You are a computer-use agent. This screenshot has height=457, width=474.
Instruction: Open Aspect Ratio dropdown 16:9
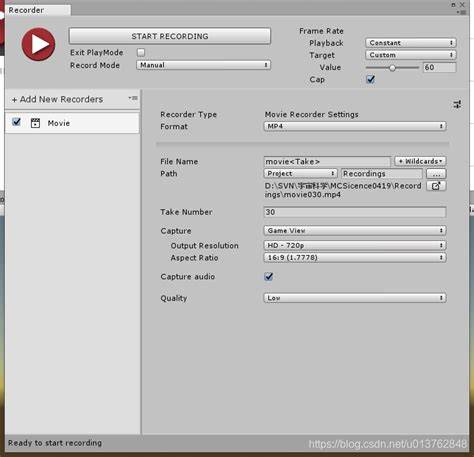pos(355,258)
